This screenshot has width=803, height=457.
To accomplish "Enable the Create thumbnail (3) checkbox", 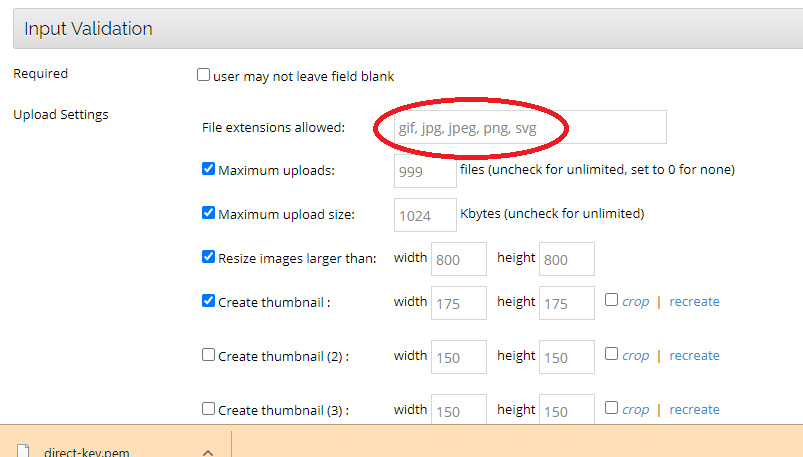I will click(209, 409).
